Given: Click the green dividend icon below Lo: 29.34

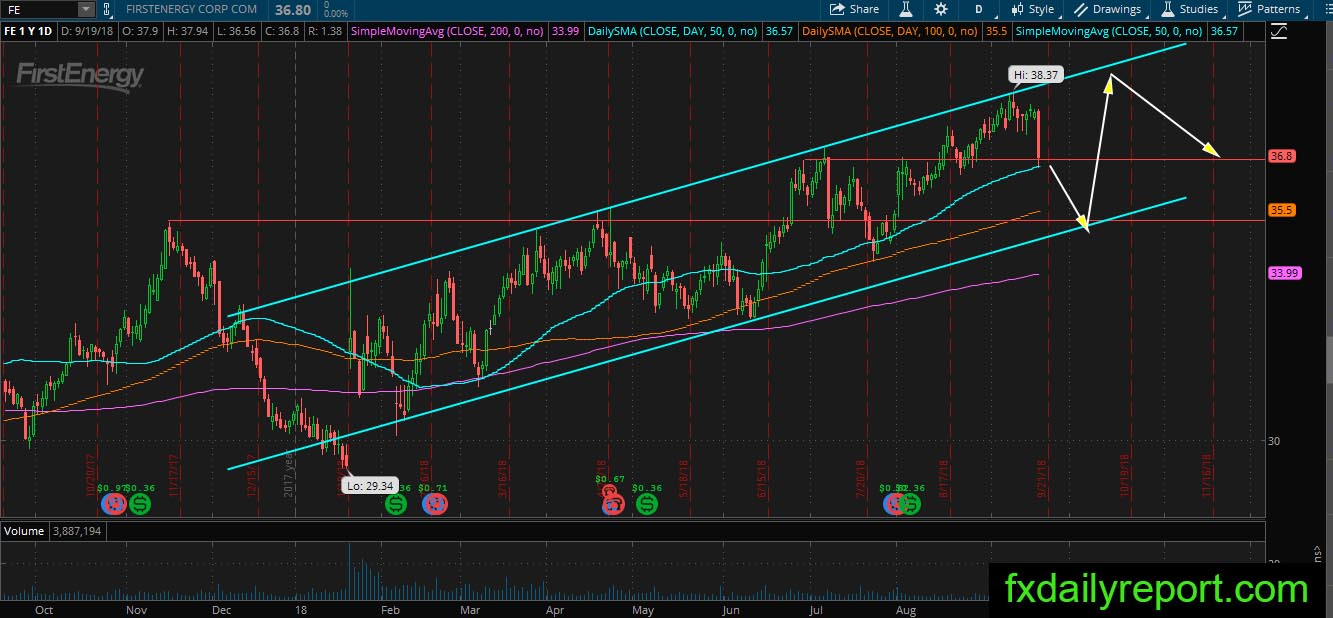Looking at the screenshot, I should [x=396, y=503].
